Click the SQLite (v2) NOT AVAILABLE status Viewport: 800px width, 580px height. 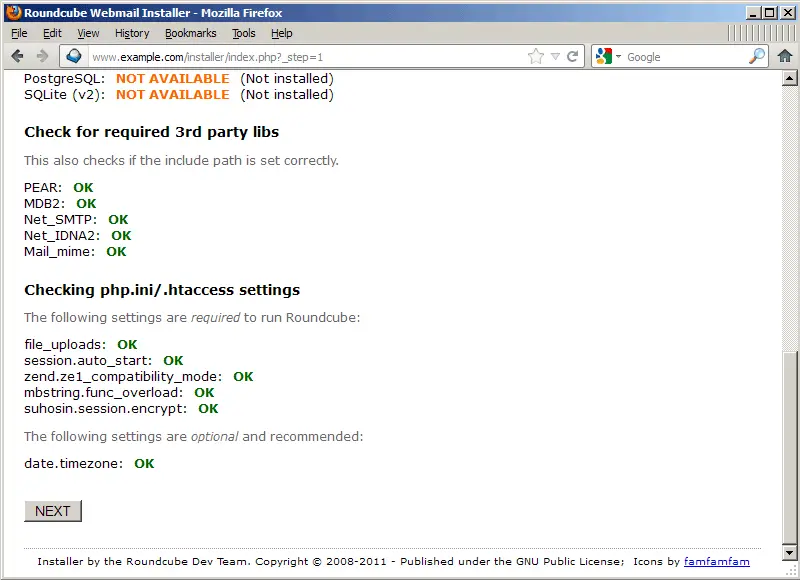pos(172,94)
